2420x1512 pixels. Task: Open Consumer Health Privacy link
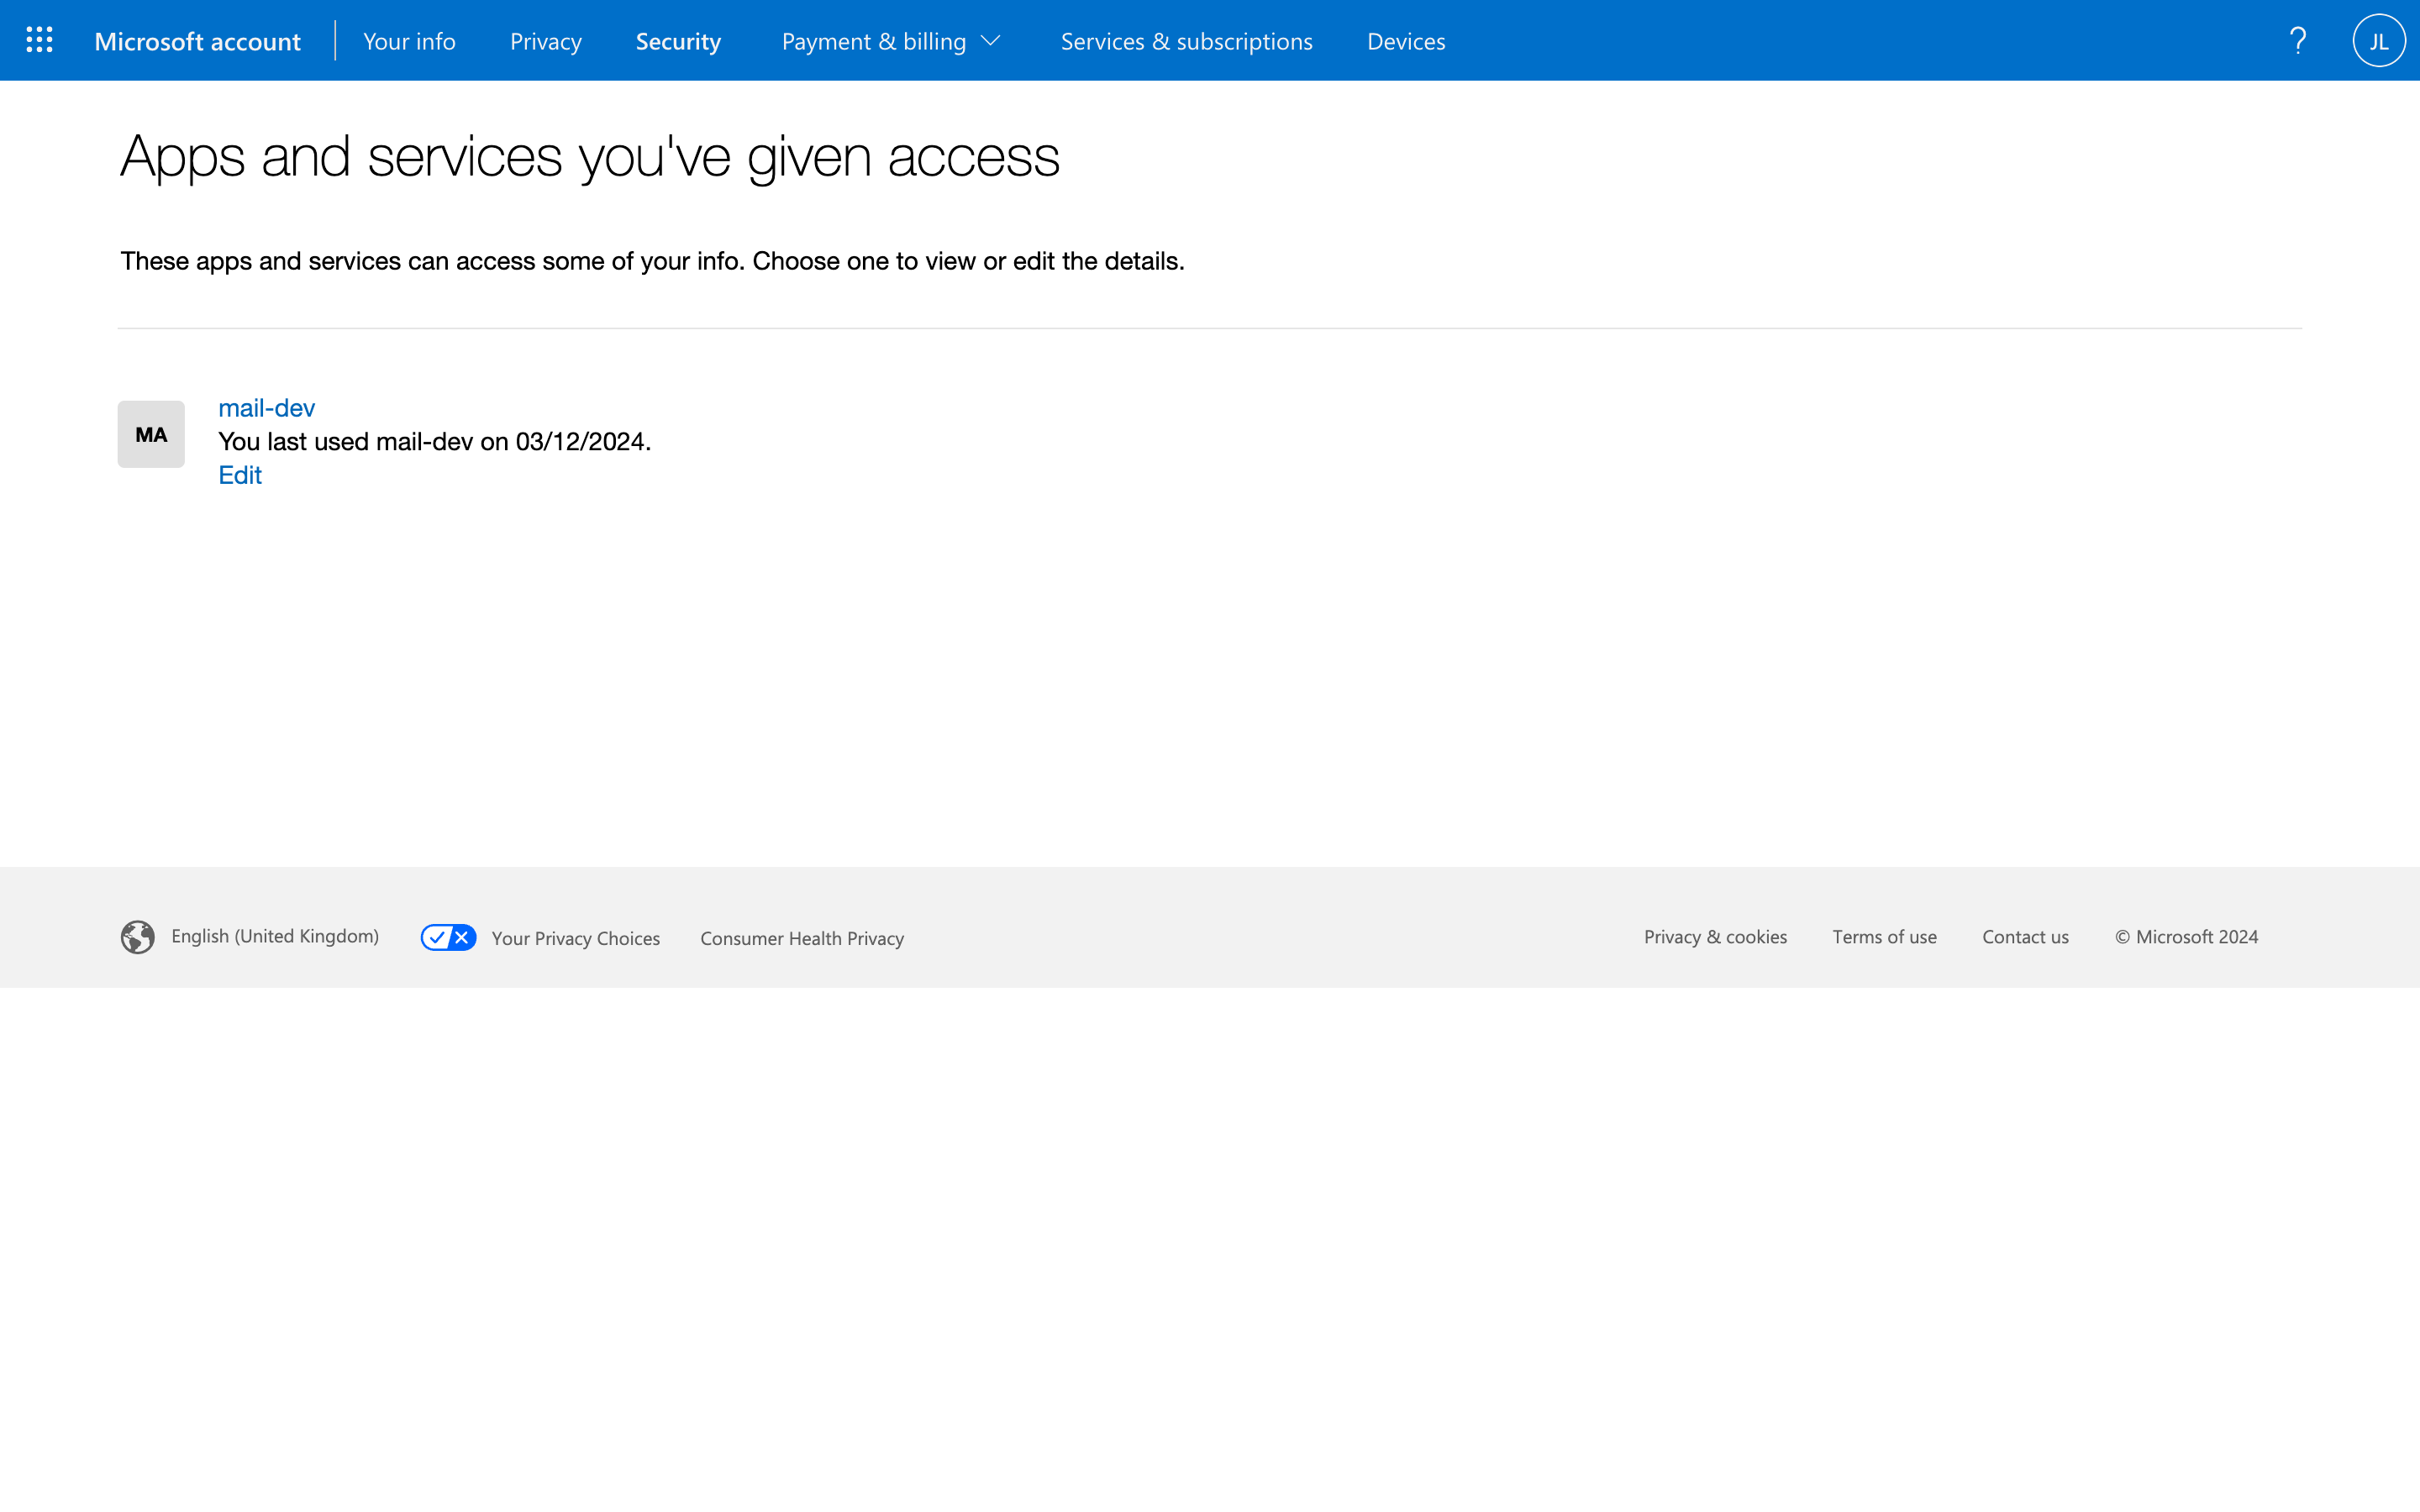[801, 938]
